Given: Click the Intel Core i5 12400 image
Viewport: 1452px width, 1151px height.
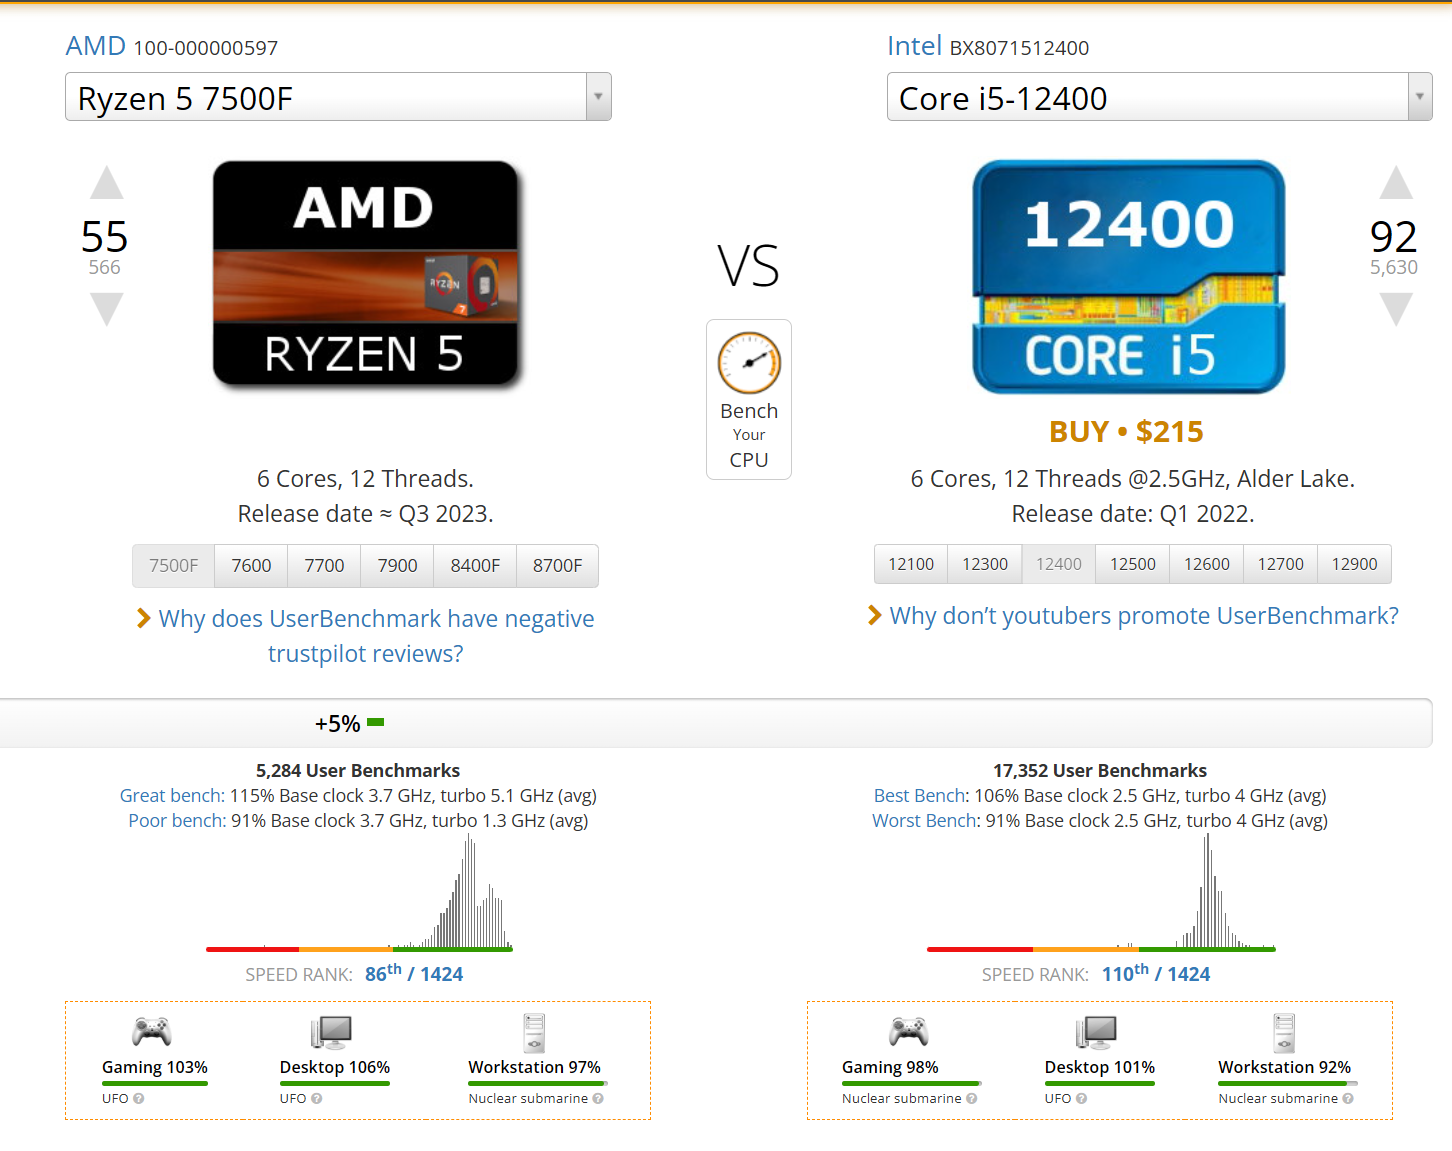Looking at the screenshot, I should pyautogui.click(x=1129, y=277).
